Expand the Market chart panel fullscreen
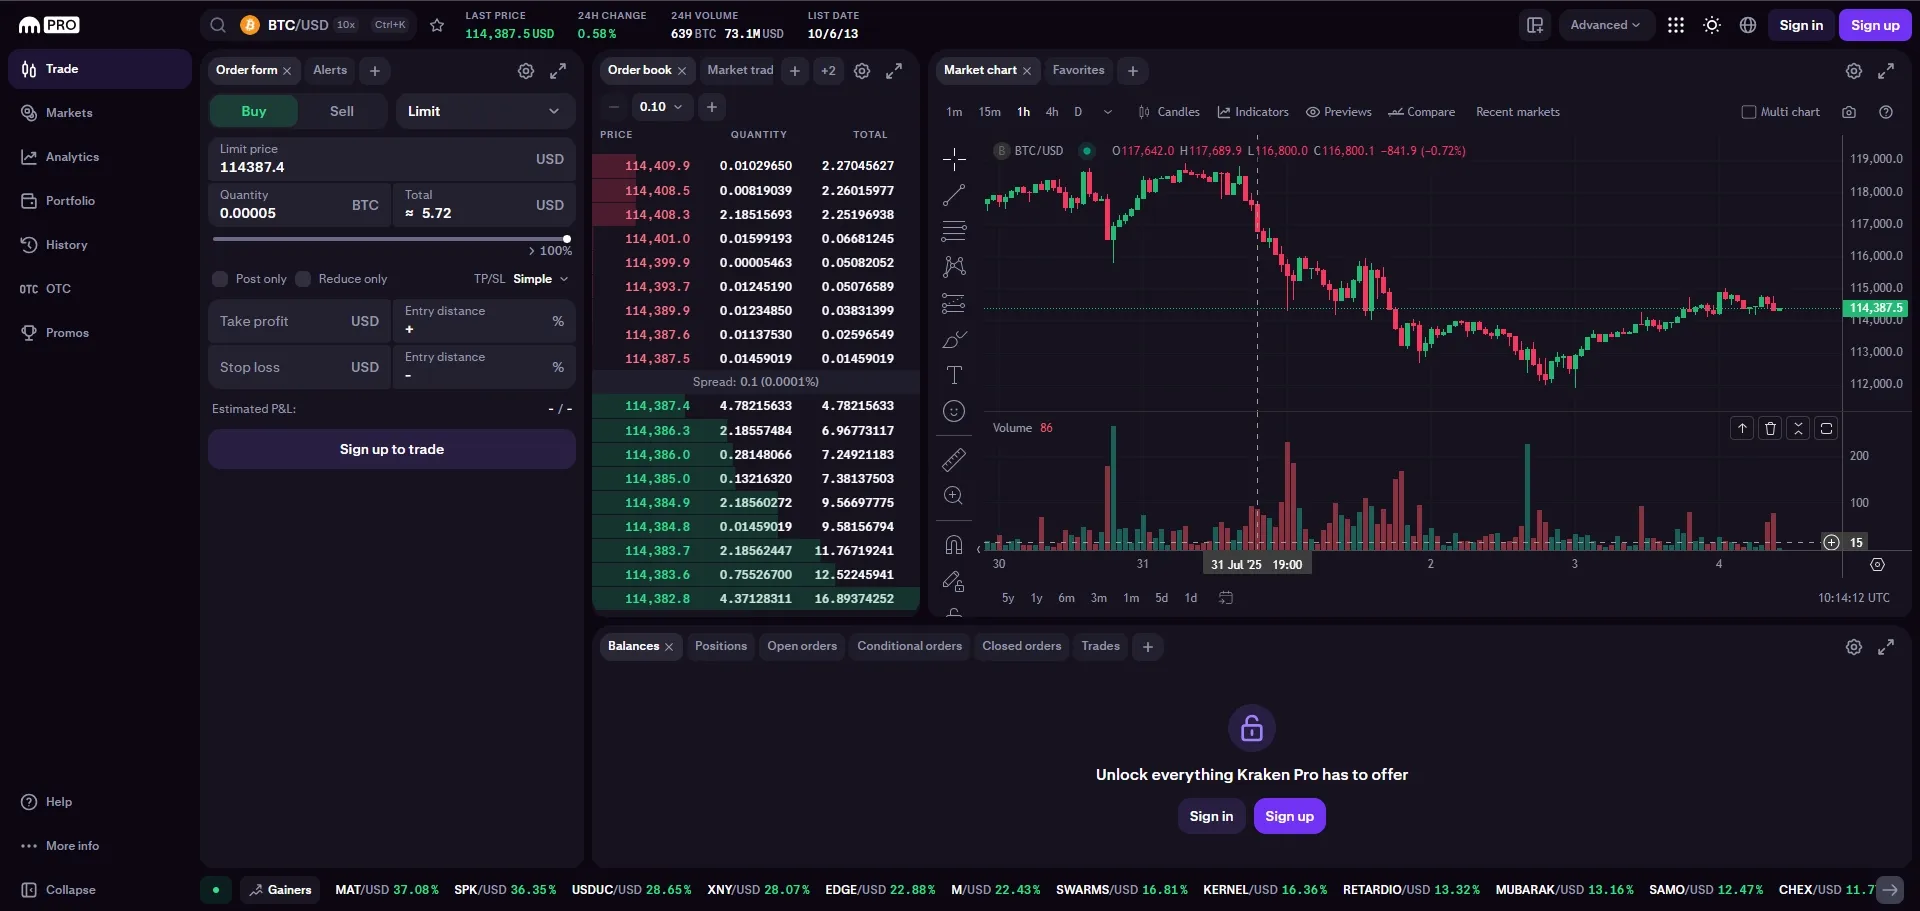Image resolution: width=1920 pixels, height=911 pixels. pyautogui.click(x=1886, y=71)
